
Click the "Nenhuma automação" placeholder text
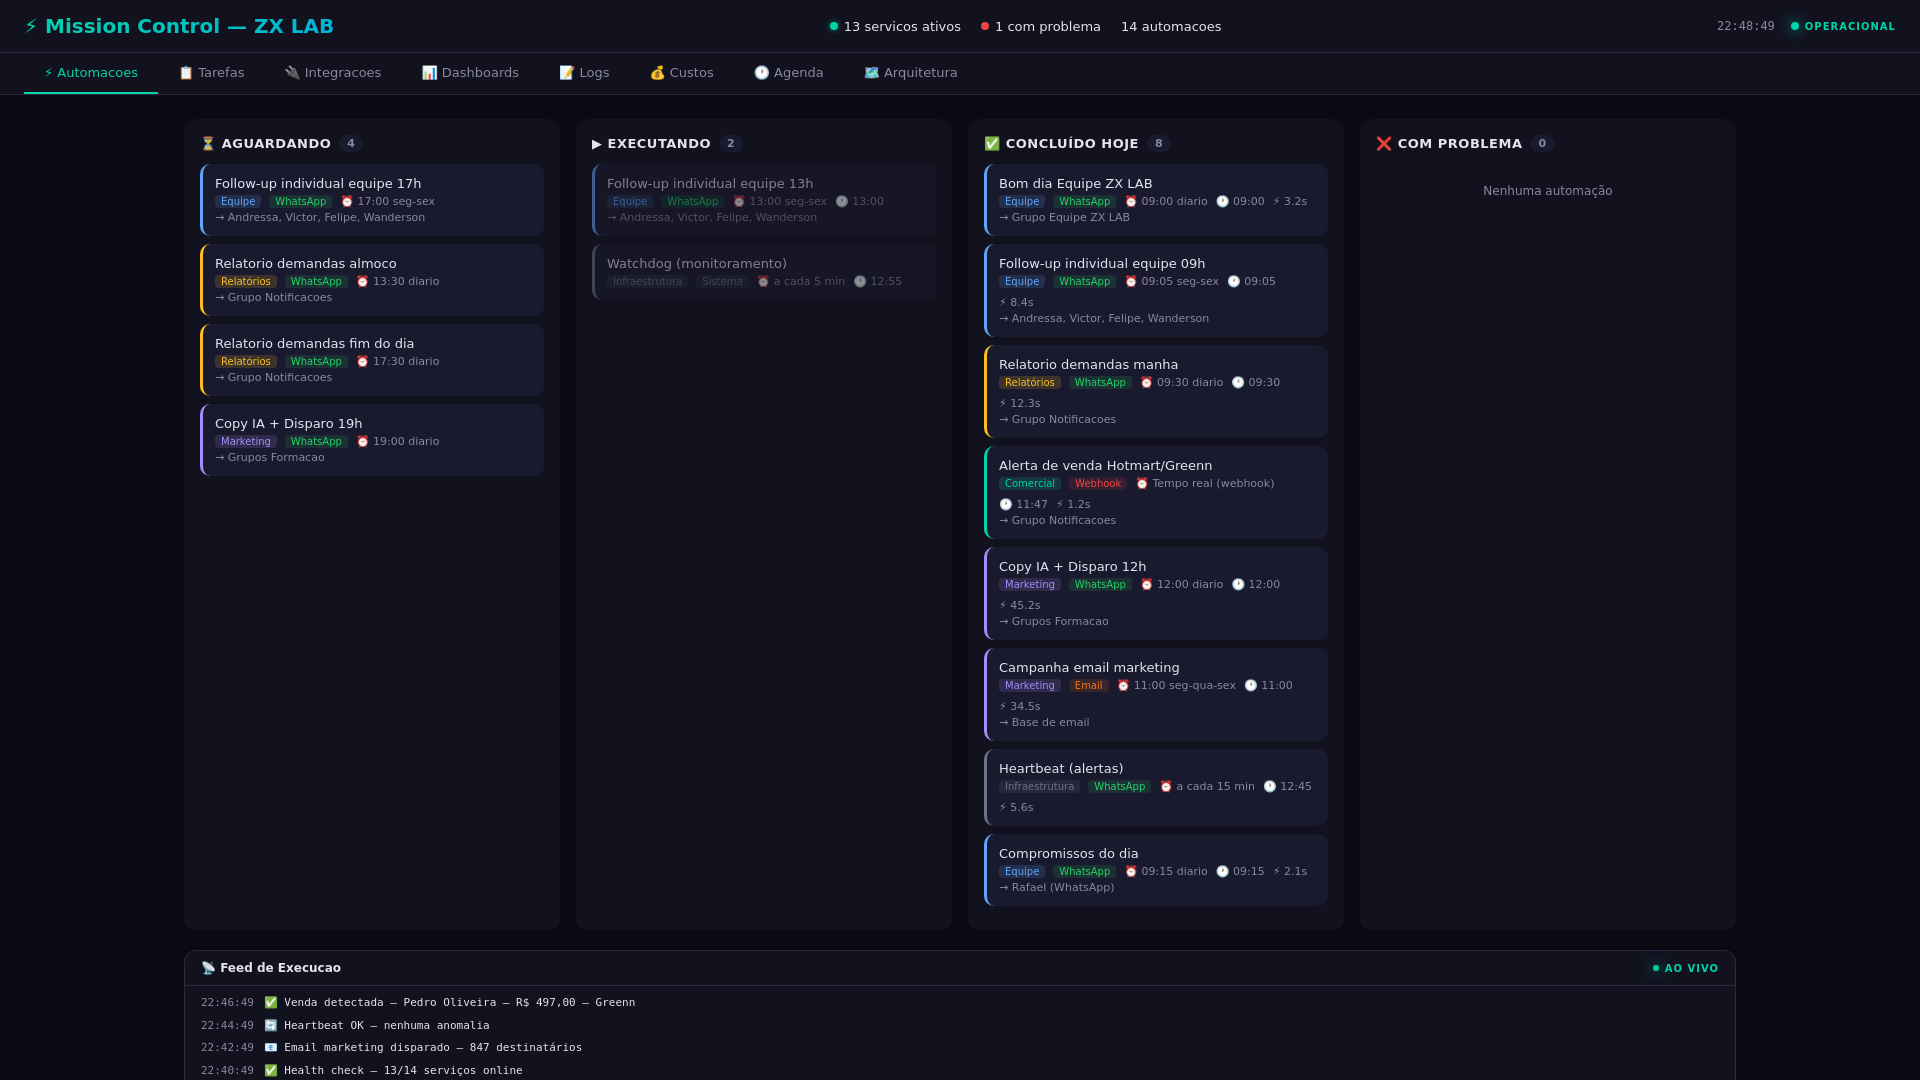coord(1548,191)
